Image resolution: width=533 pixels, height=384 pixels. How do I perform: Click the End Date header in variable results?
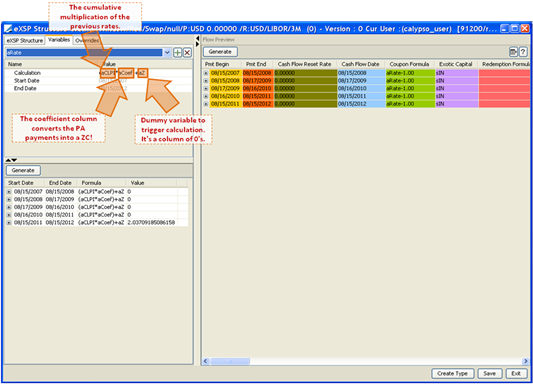click(60, 183)
